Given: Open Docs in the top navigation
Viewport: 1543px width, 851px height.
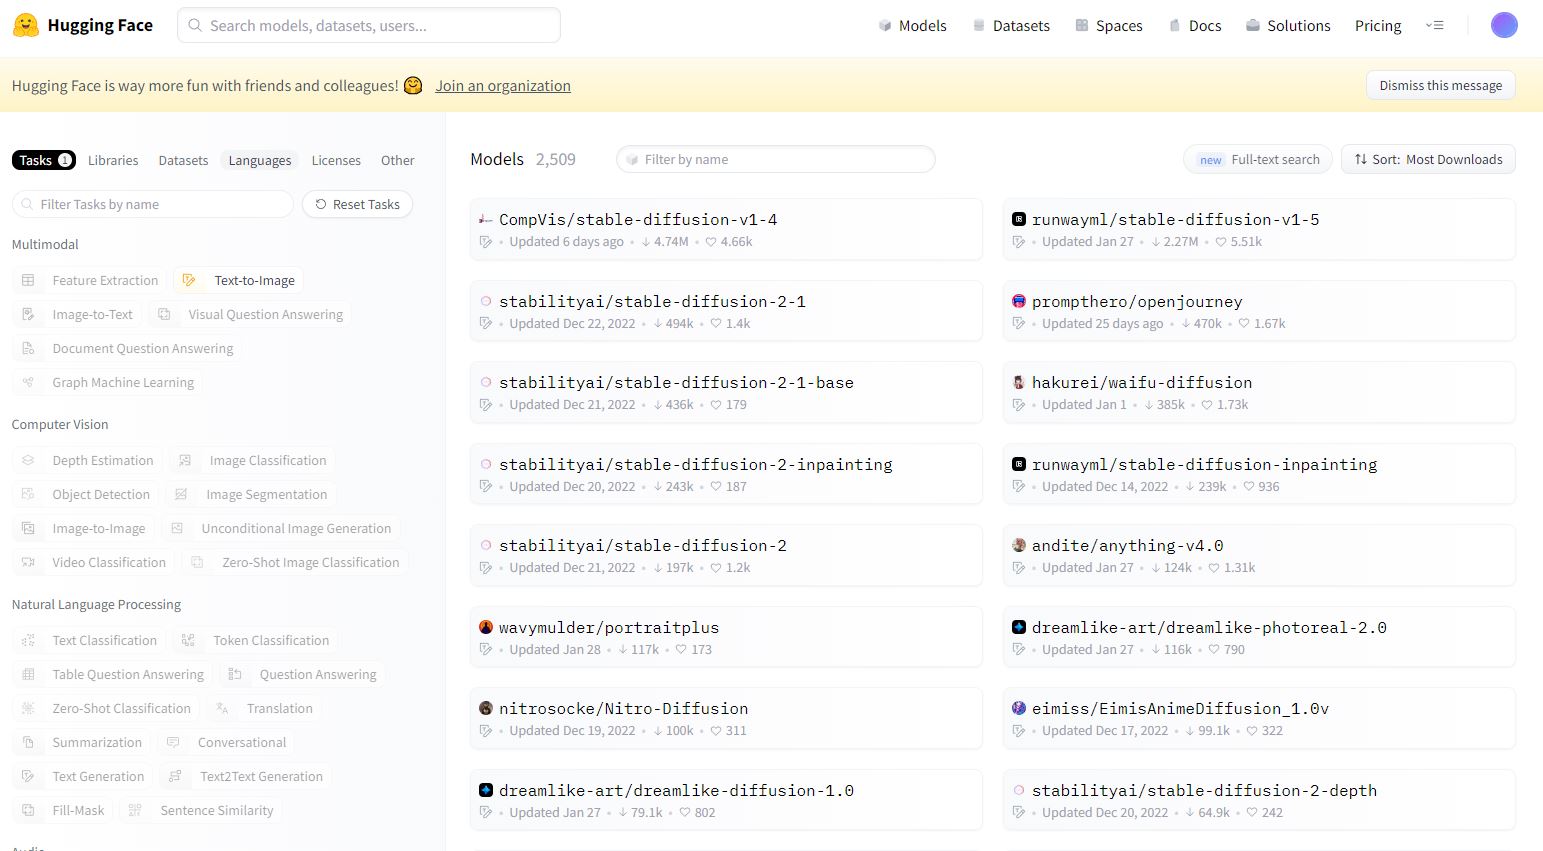Looking at the screenshot, I should pos(1195,25).
